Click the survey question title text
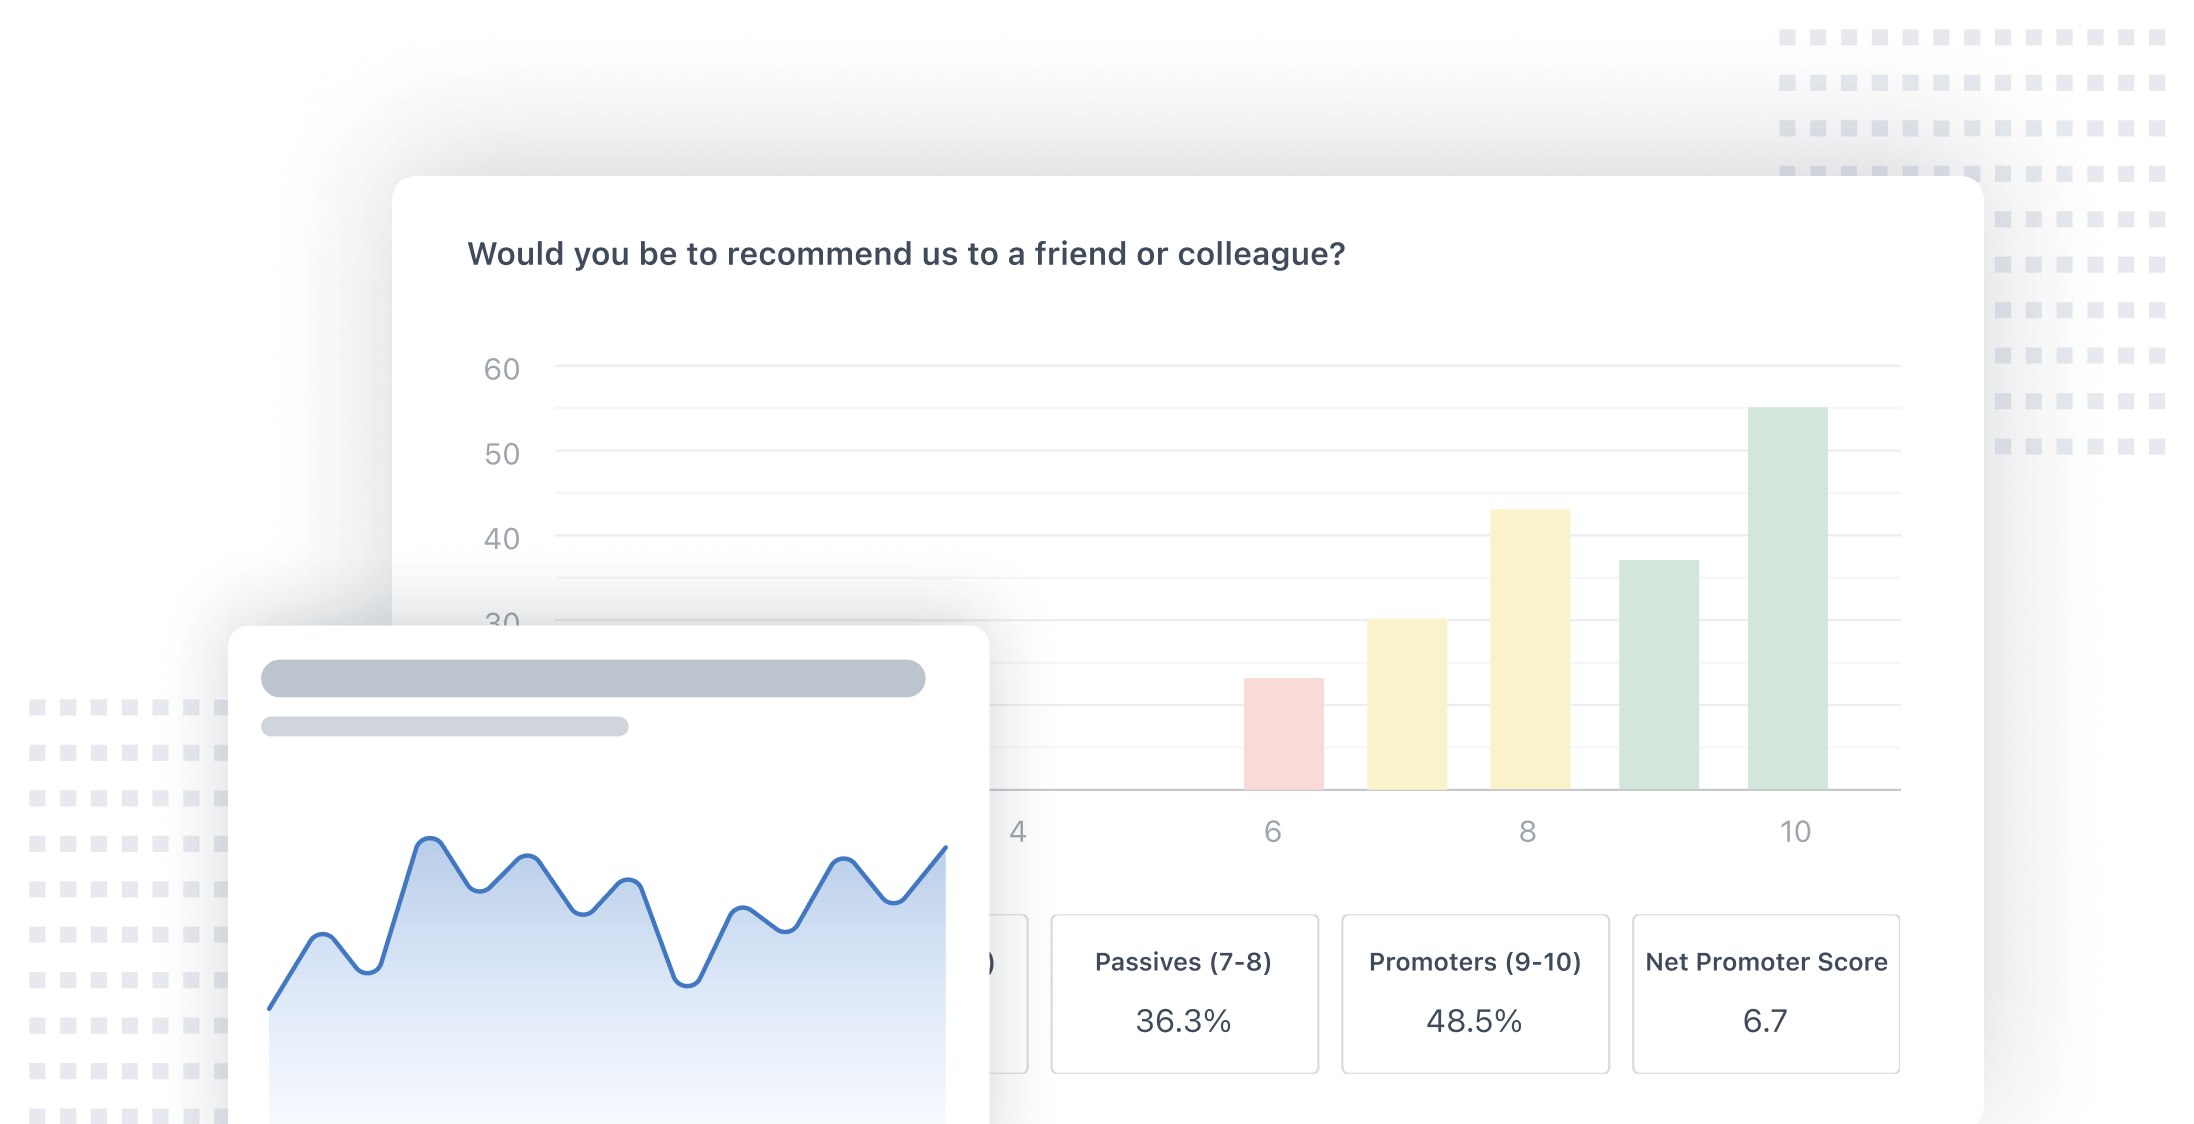 click(x=905, y=254)
